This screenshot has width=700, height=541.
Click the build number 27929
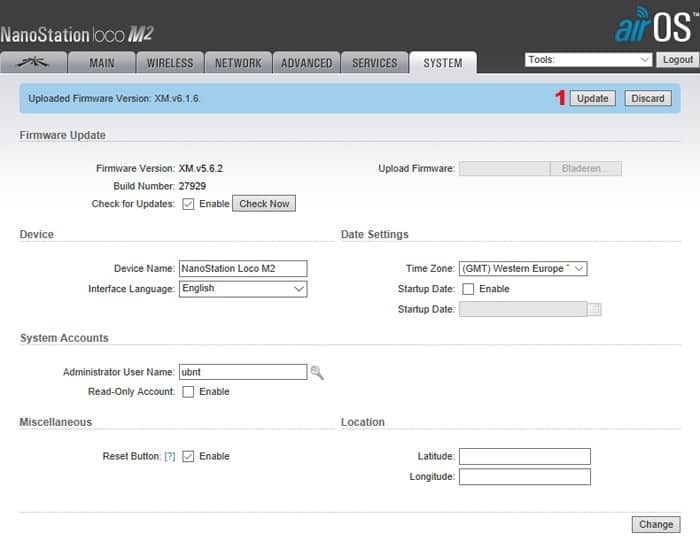[x=192, y=186]
